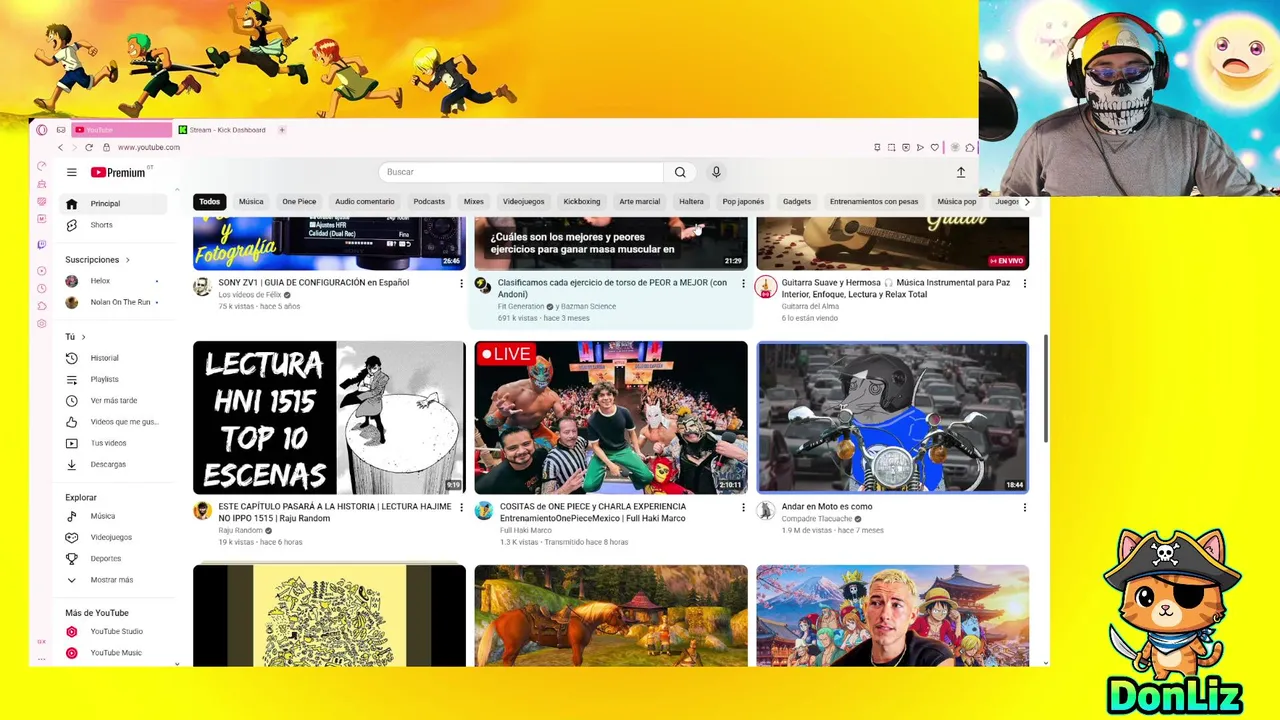Start voice search with the microphone
This screenshot has height=720, width=1280.
716,172
